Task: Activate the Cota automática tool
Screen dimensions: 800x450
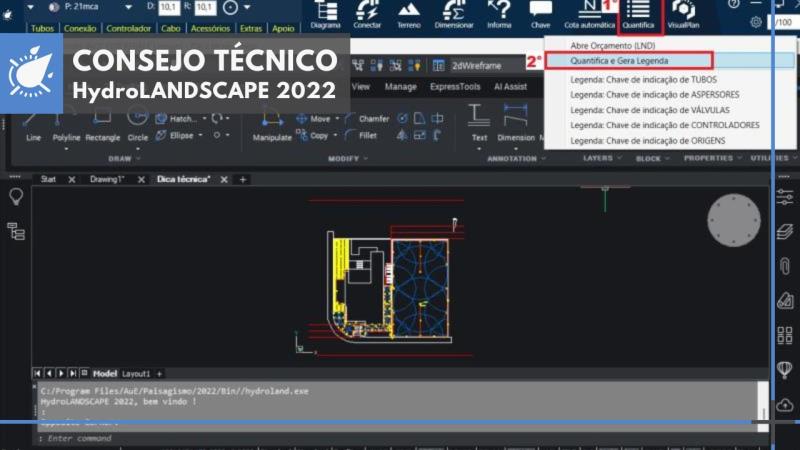Action: pos(589,15)
